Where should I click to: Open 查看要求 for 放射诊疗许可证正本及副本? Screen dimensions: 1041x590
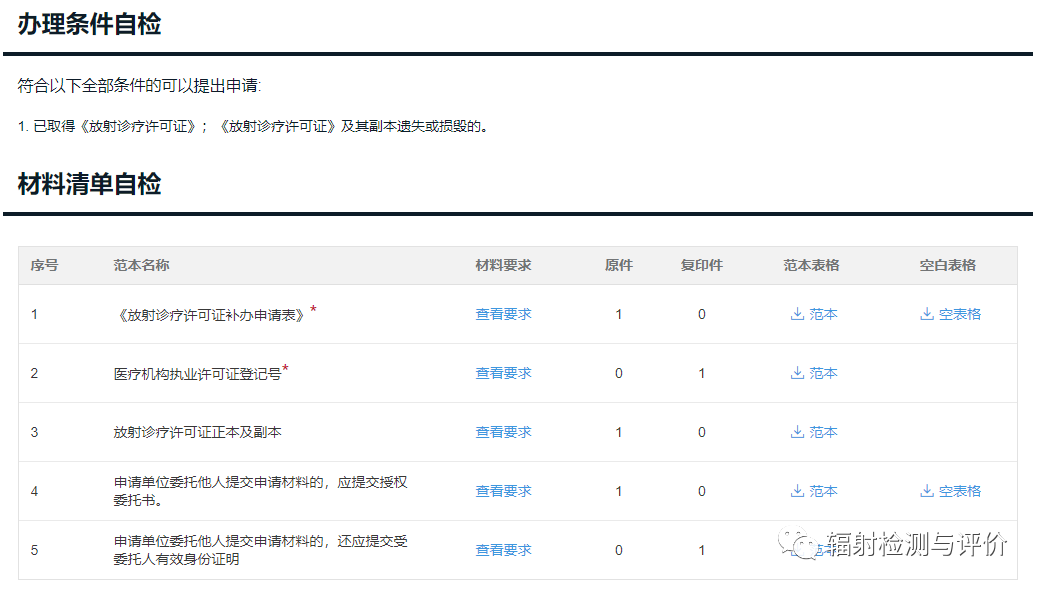tap(503, 431)
